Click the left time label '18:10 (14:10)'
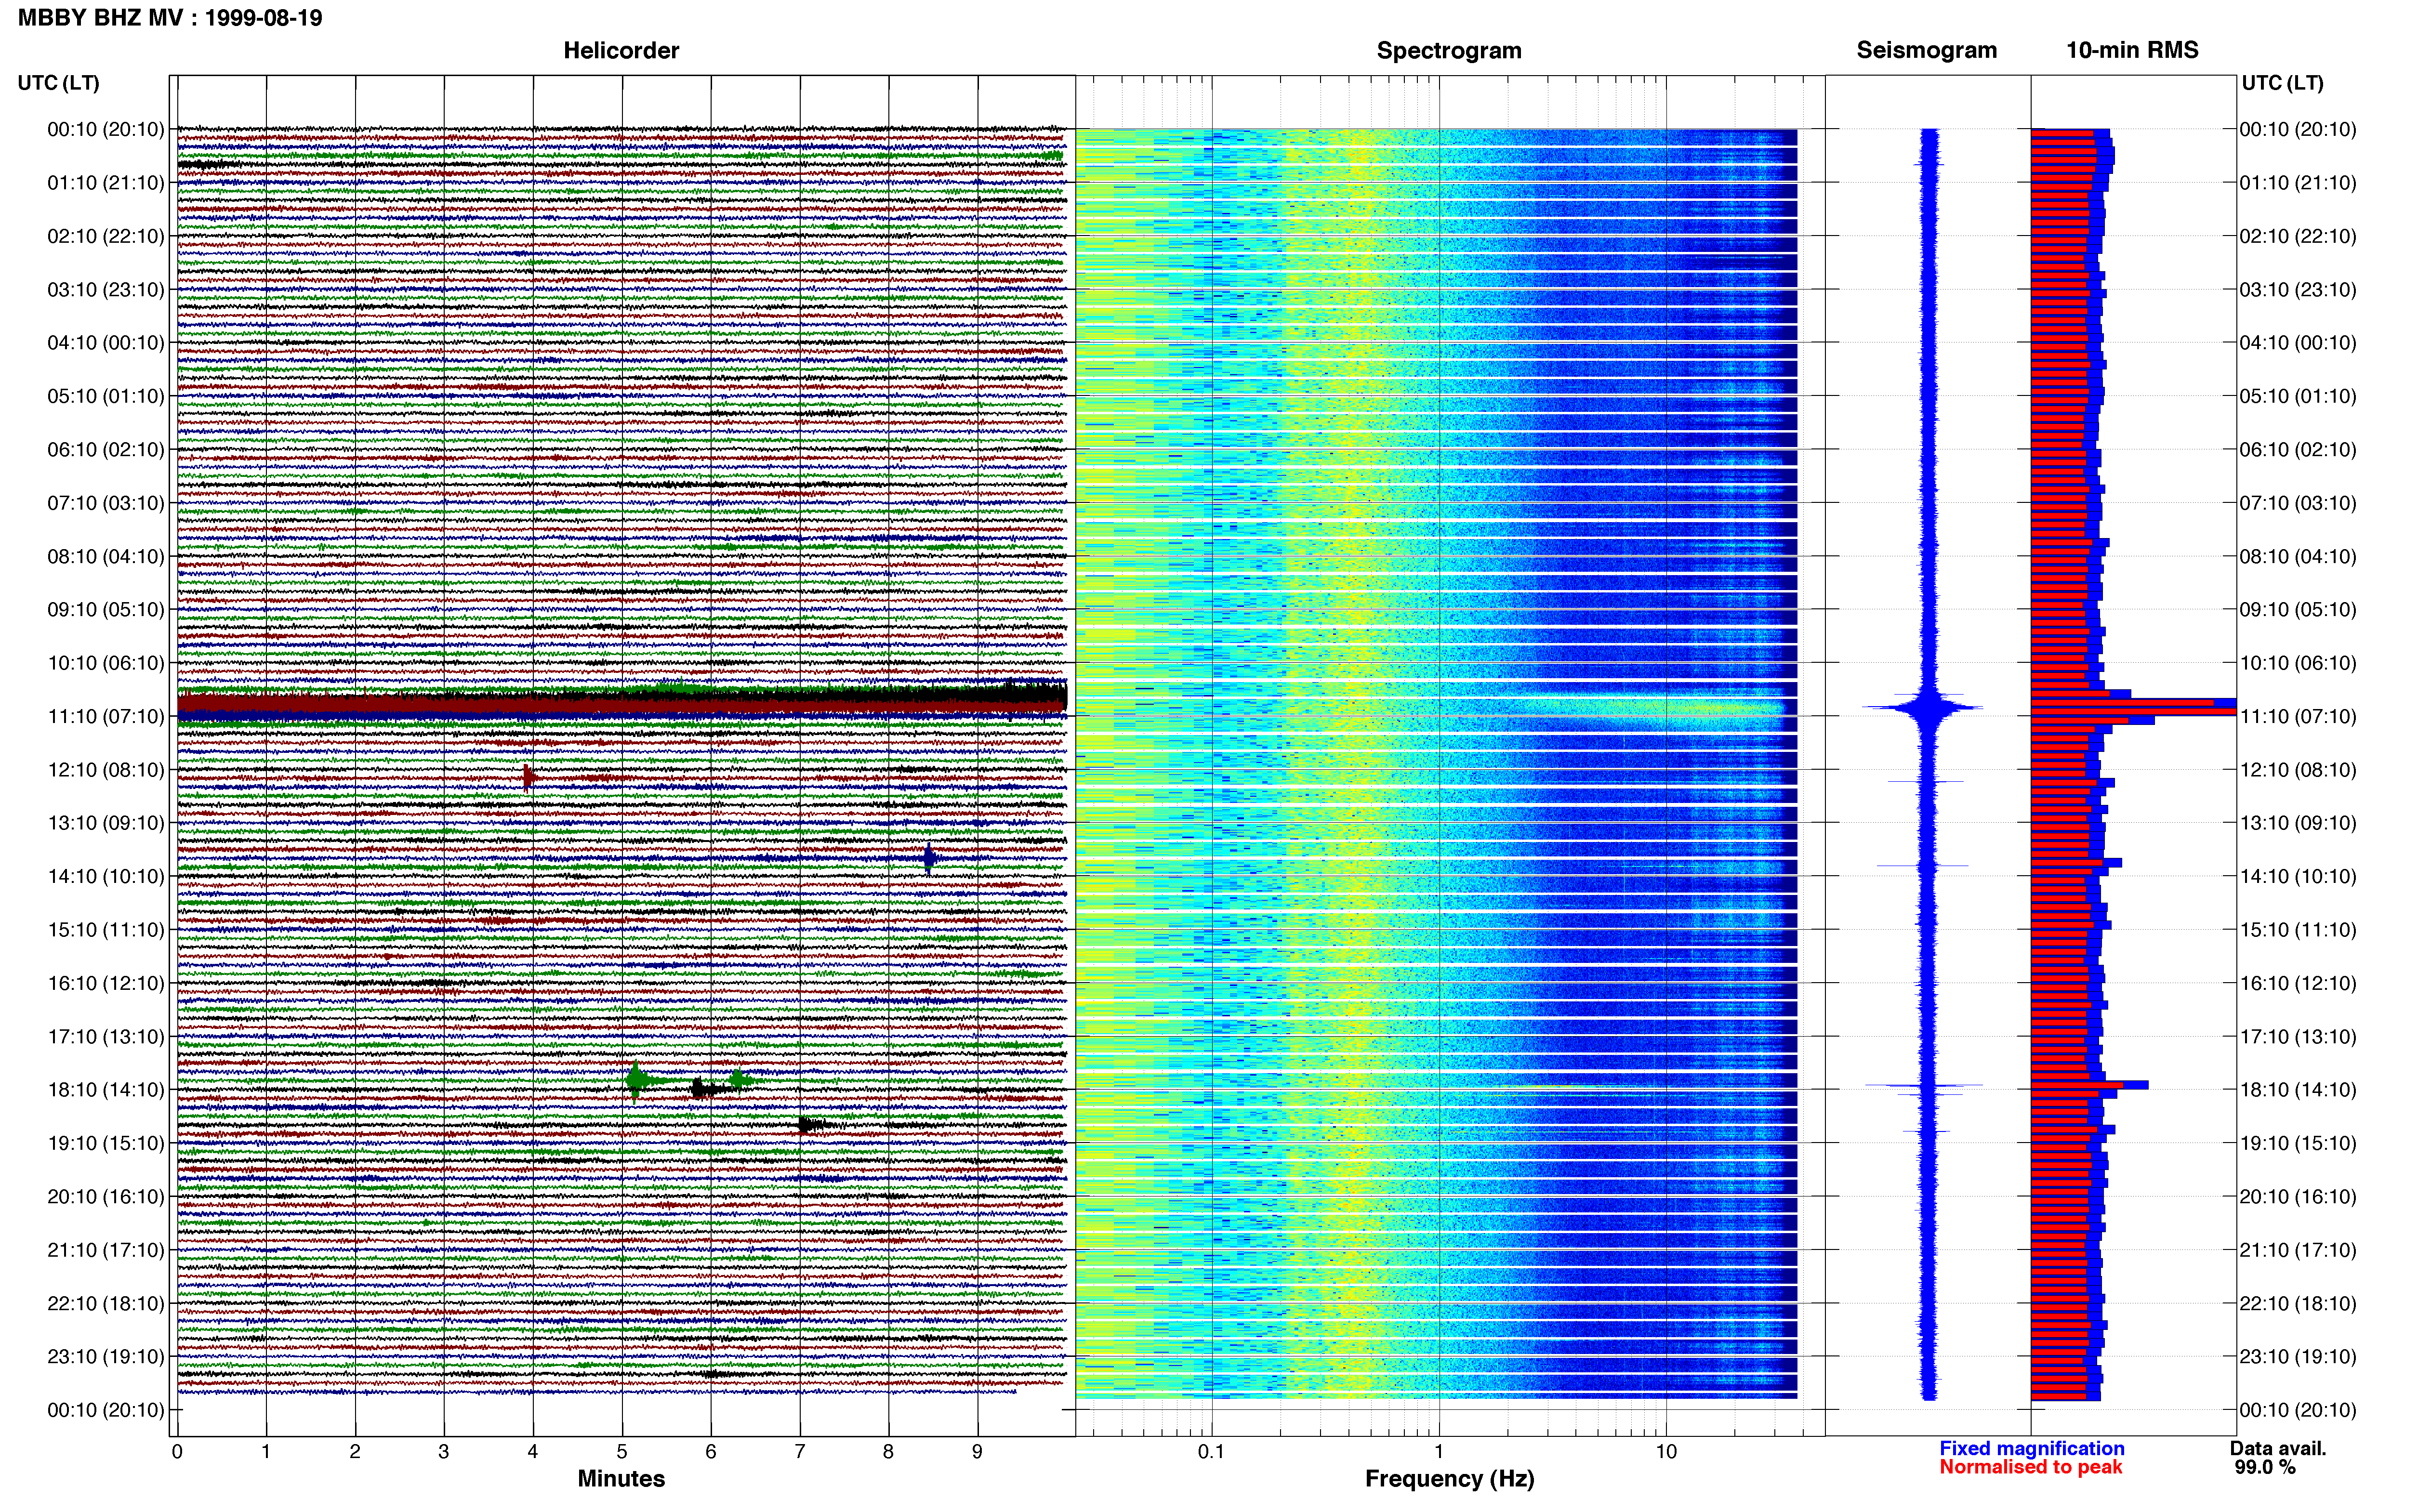This screenshot has width=2418, height=1512. (106, 1090)
